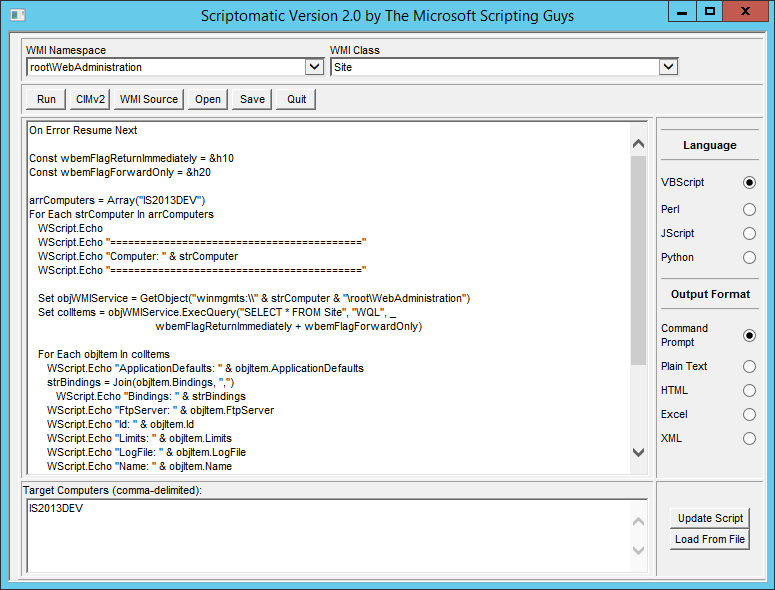This screenshot has height=590, width=775.
Task: Click Load From File button
Action: click(710, 539)
